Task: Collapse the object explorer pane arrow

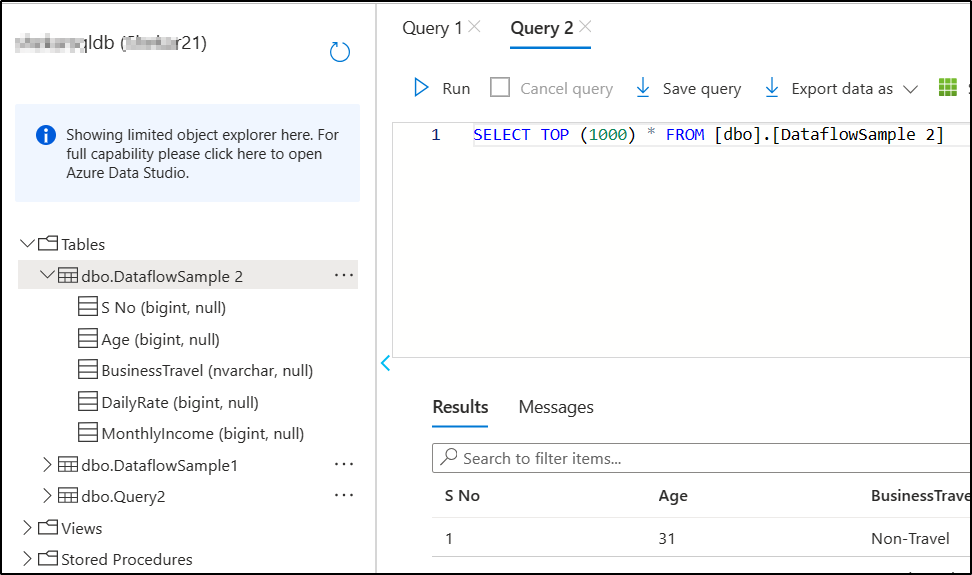Action: (x=386, y=363)
